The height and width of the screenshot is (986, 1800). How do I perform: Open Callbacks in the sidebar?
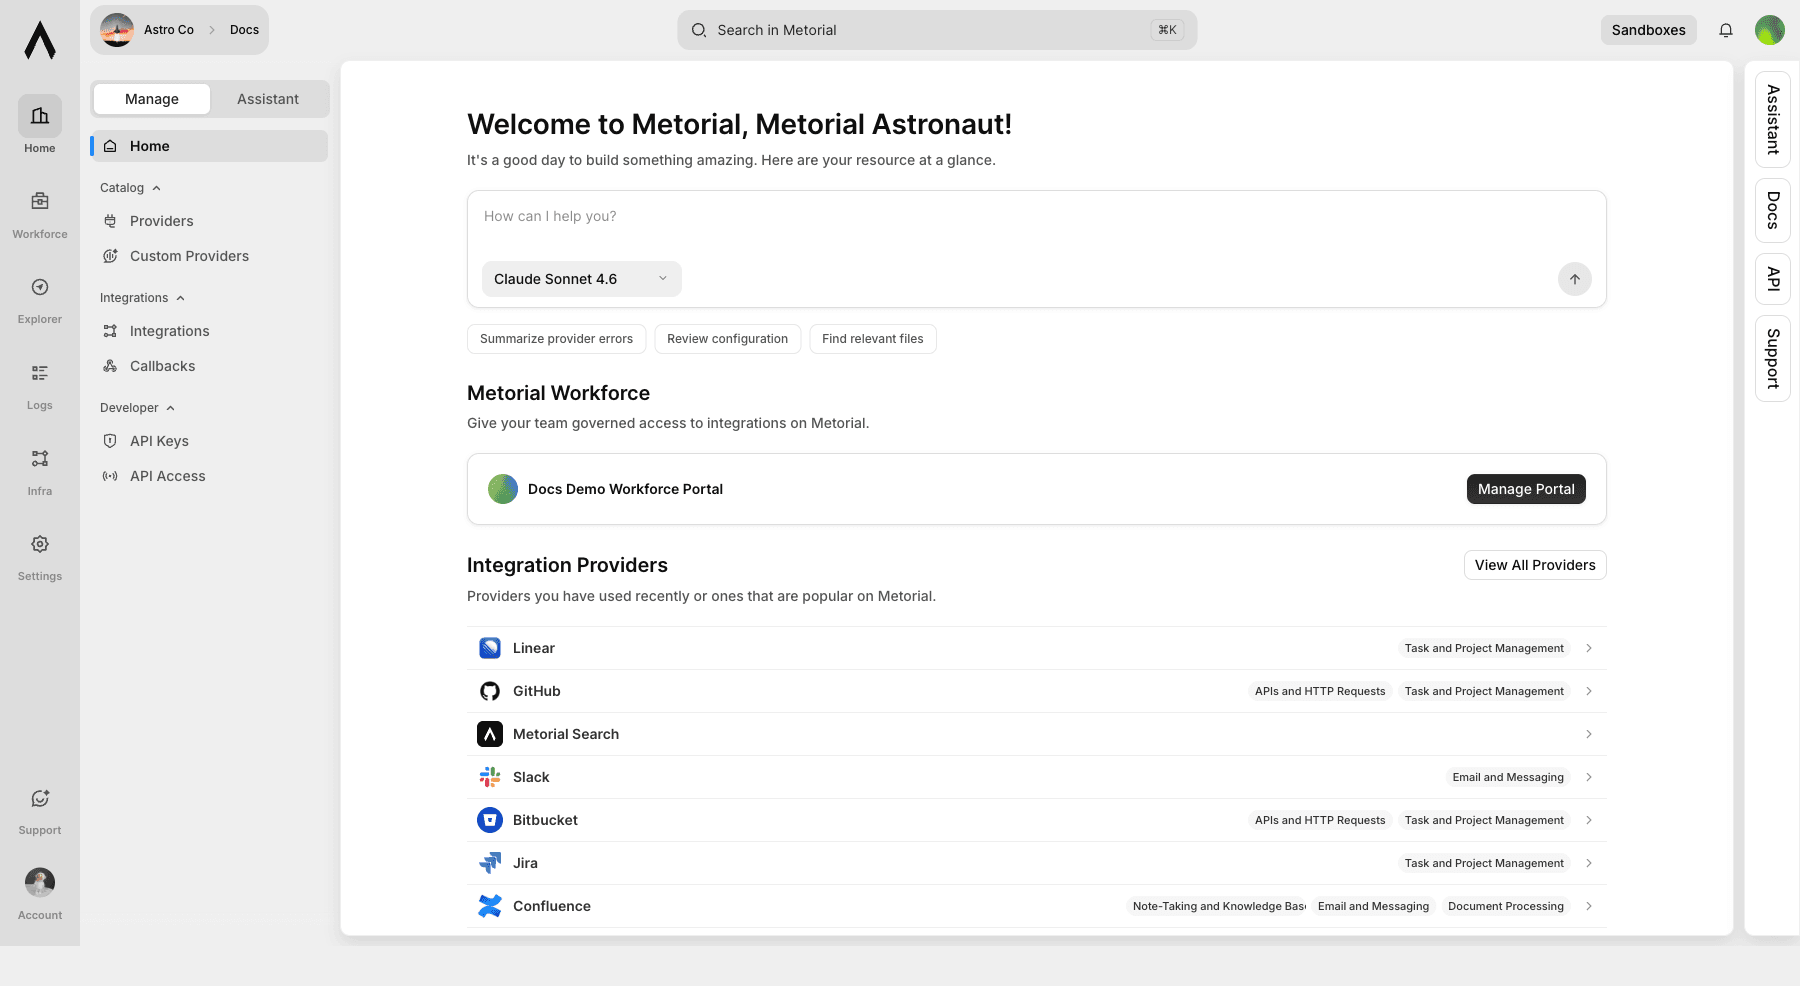coord(209,366)
